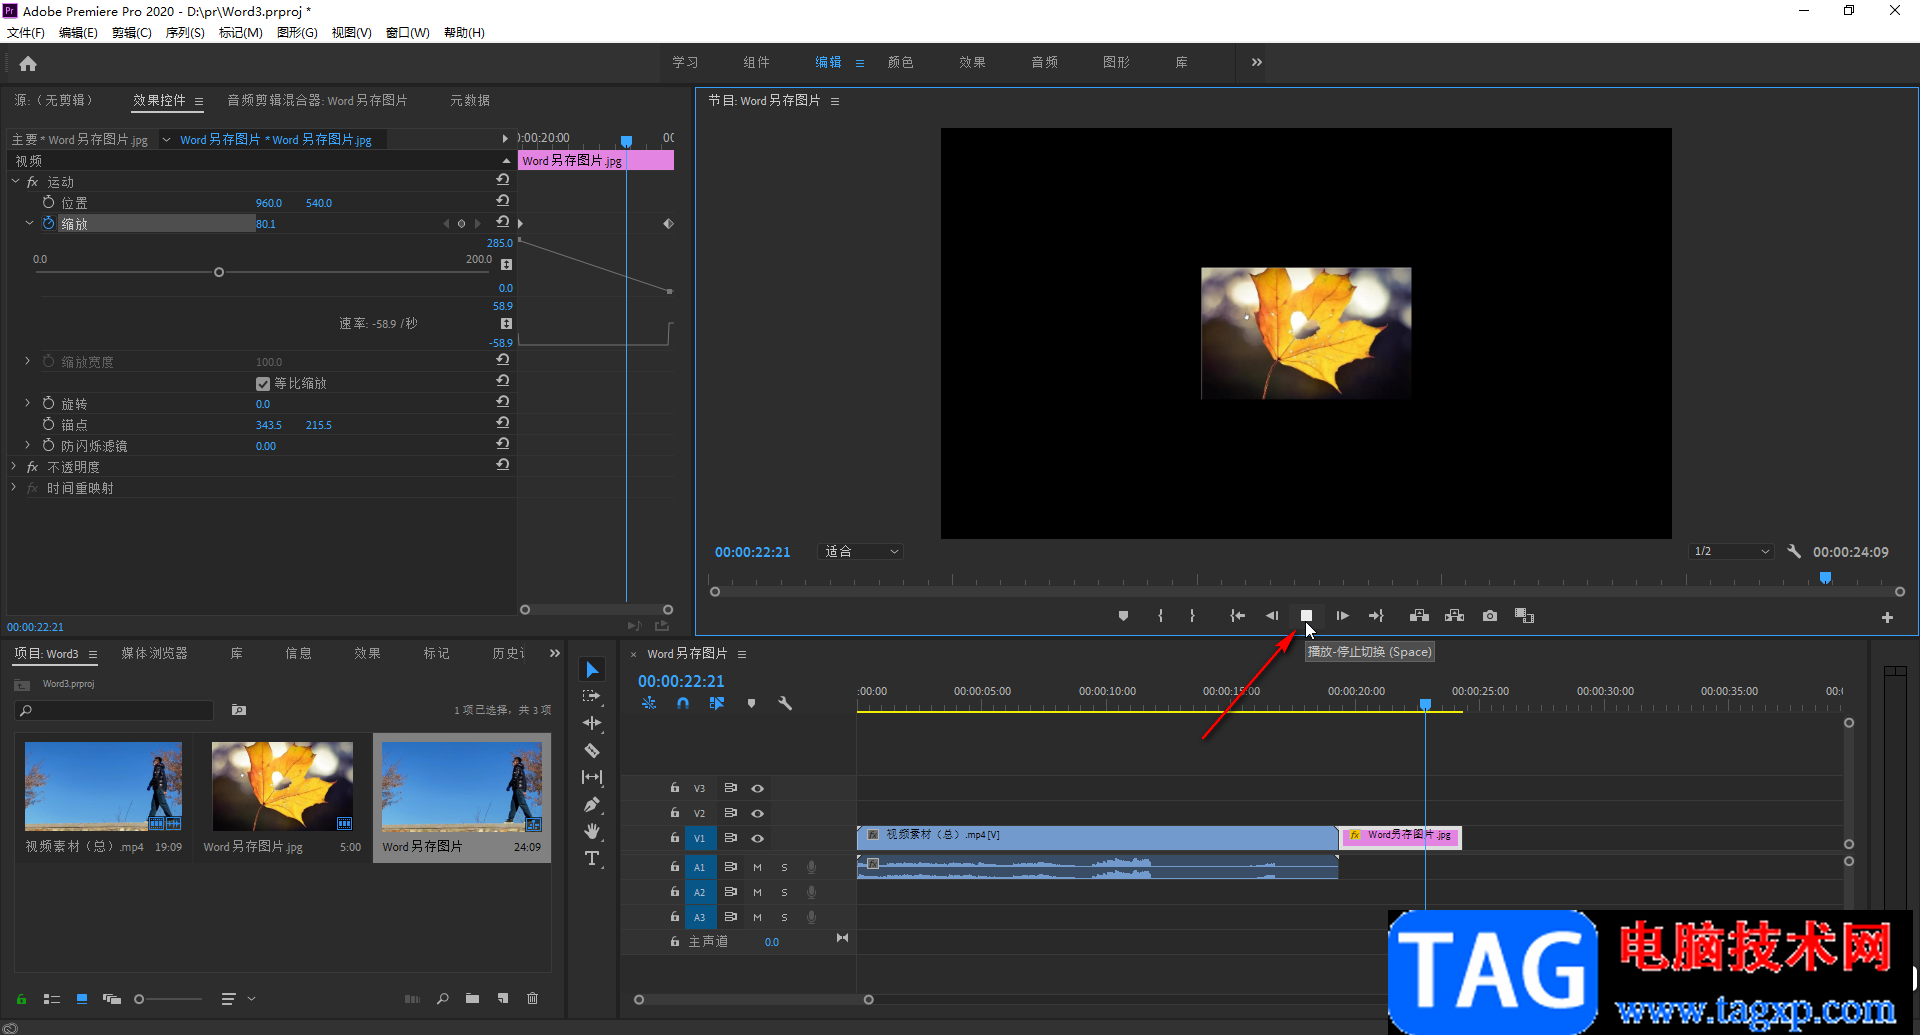Add scale keyframe diamond button
Screen dimensions: 1920x1035
pyautogui.click(x=461, y=224)
